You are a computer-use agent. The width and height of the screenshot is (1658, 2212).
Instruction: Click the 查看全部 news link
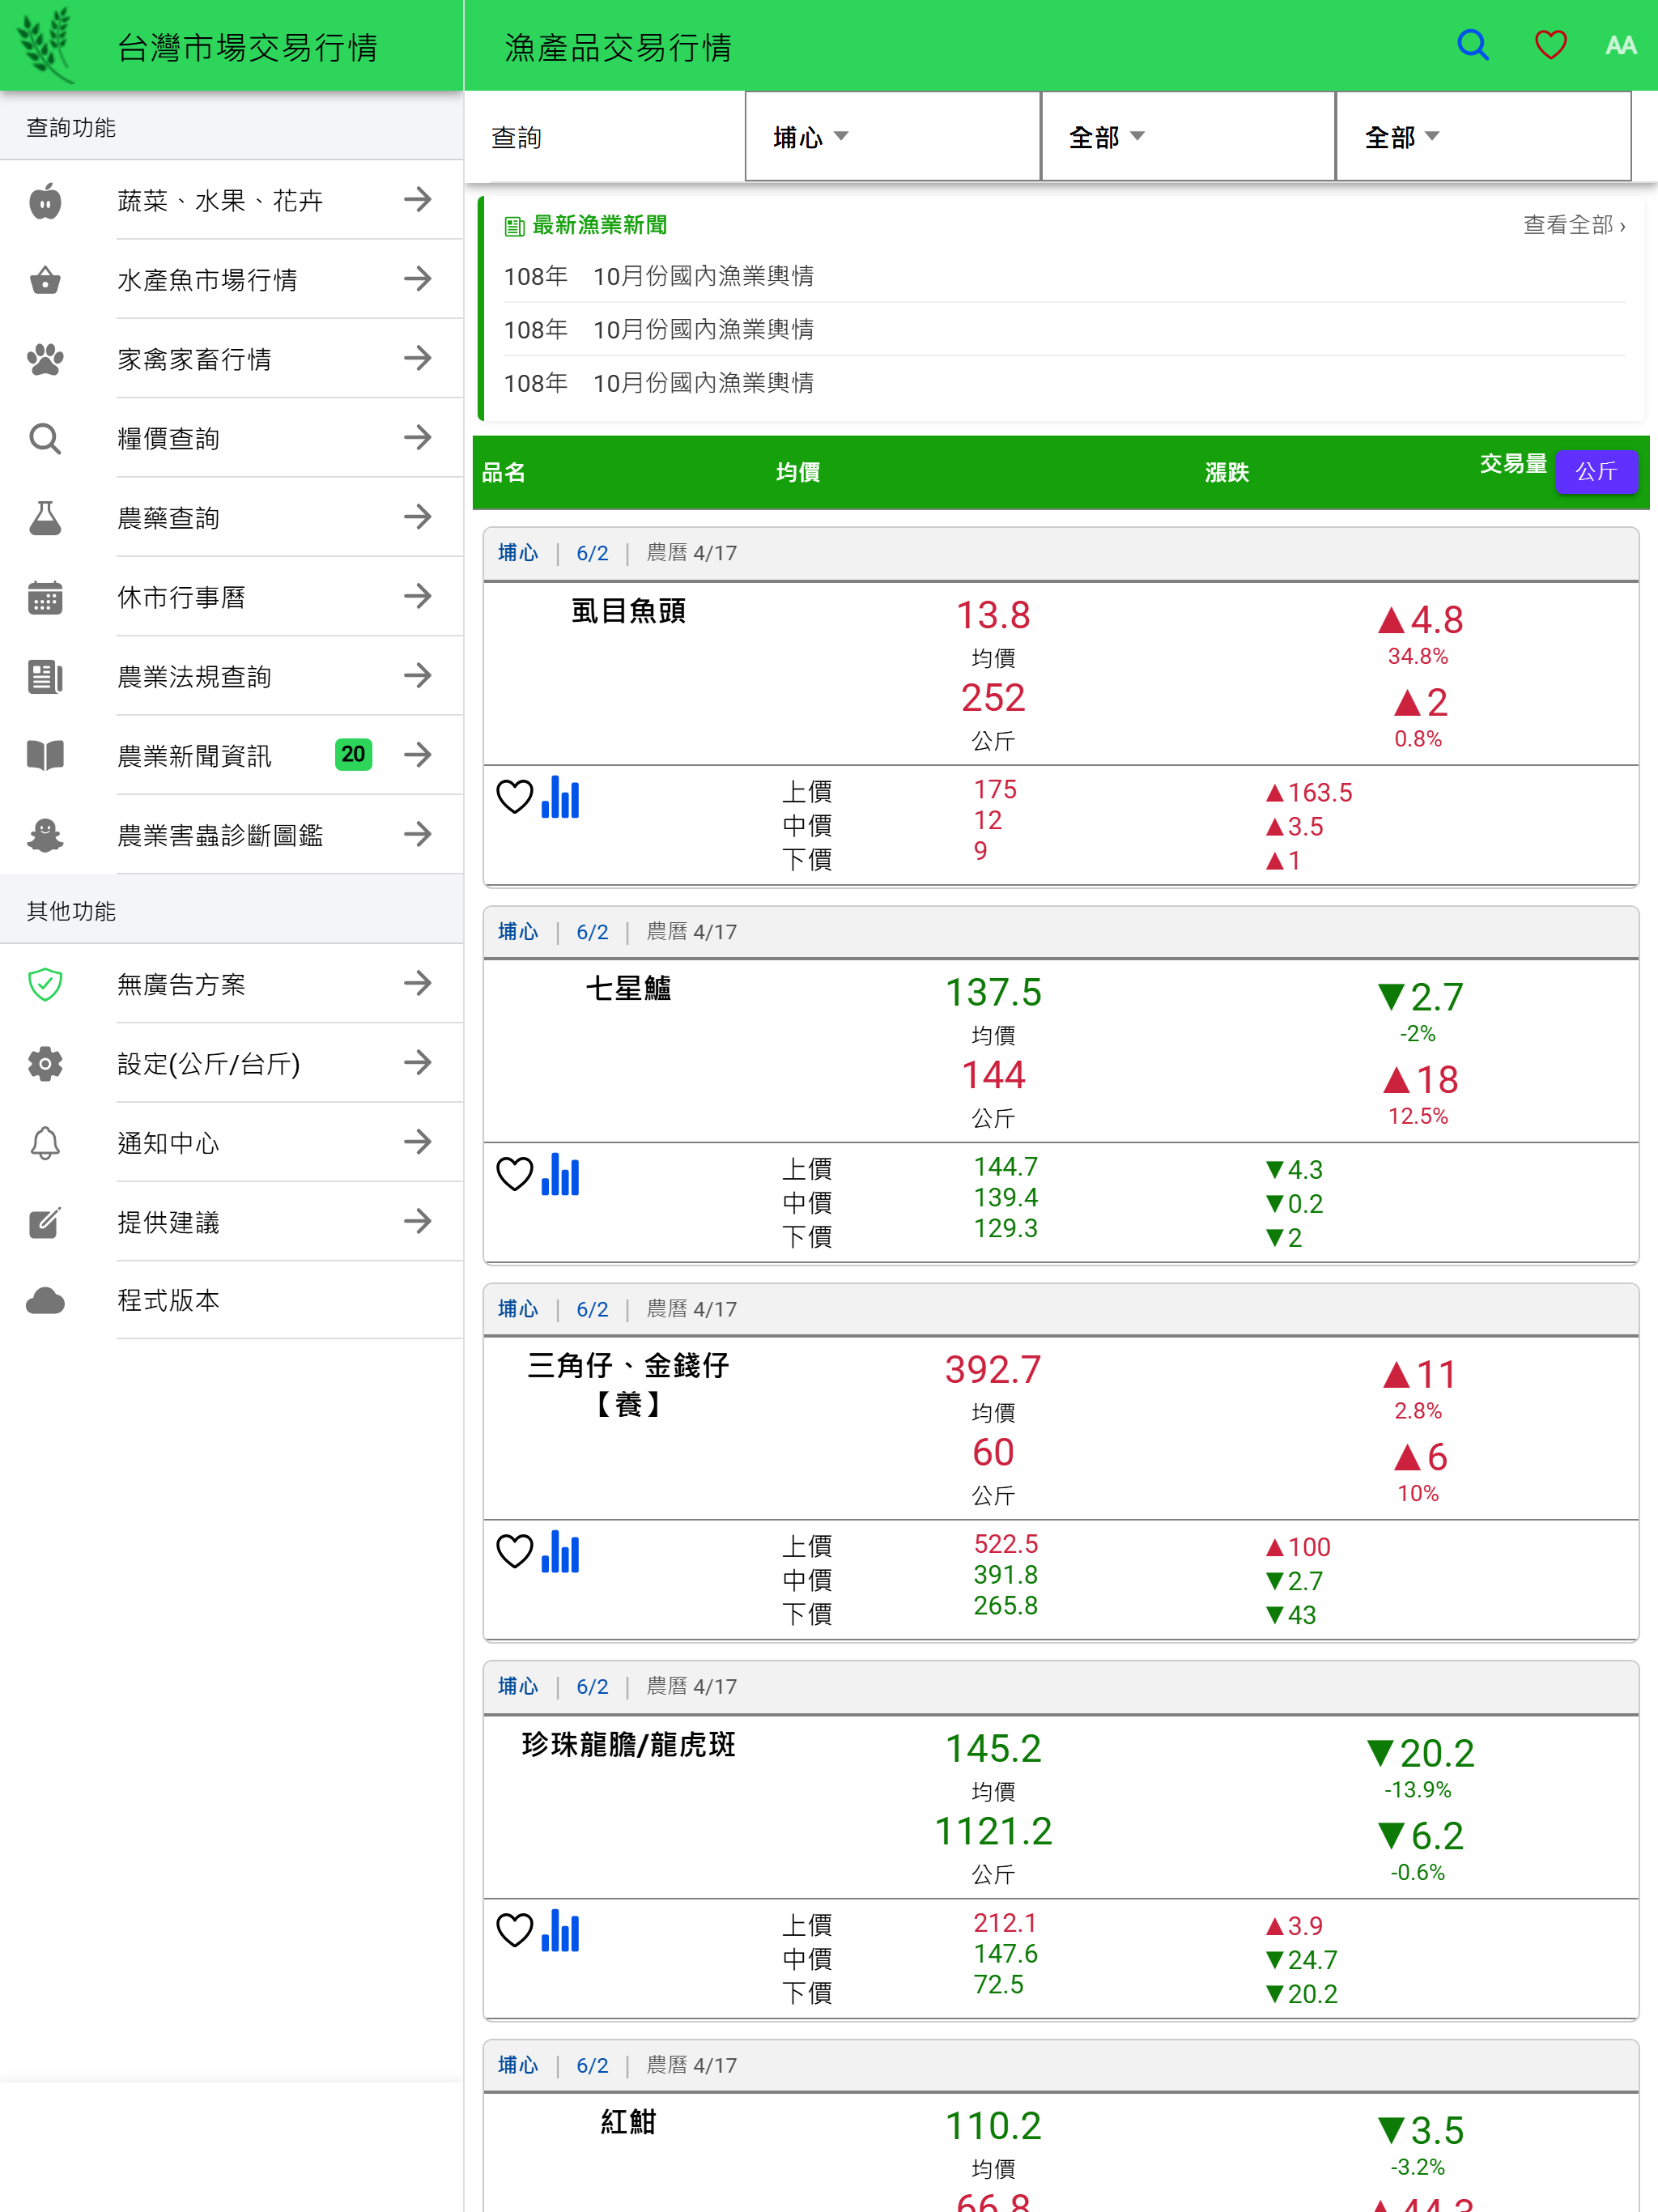[x=1574, y=226]
